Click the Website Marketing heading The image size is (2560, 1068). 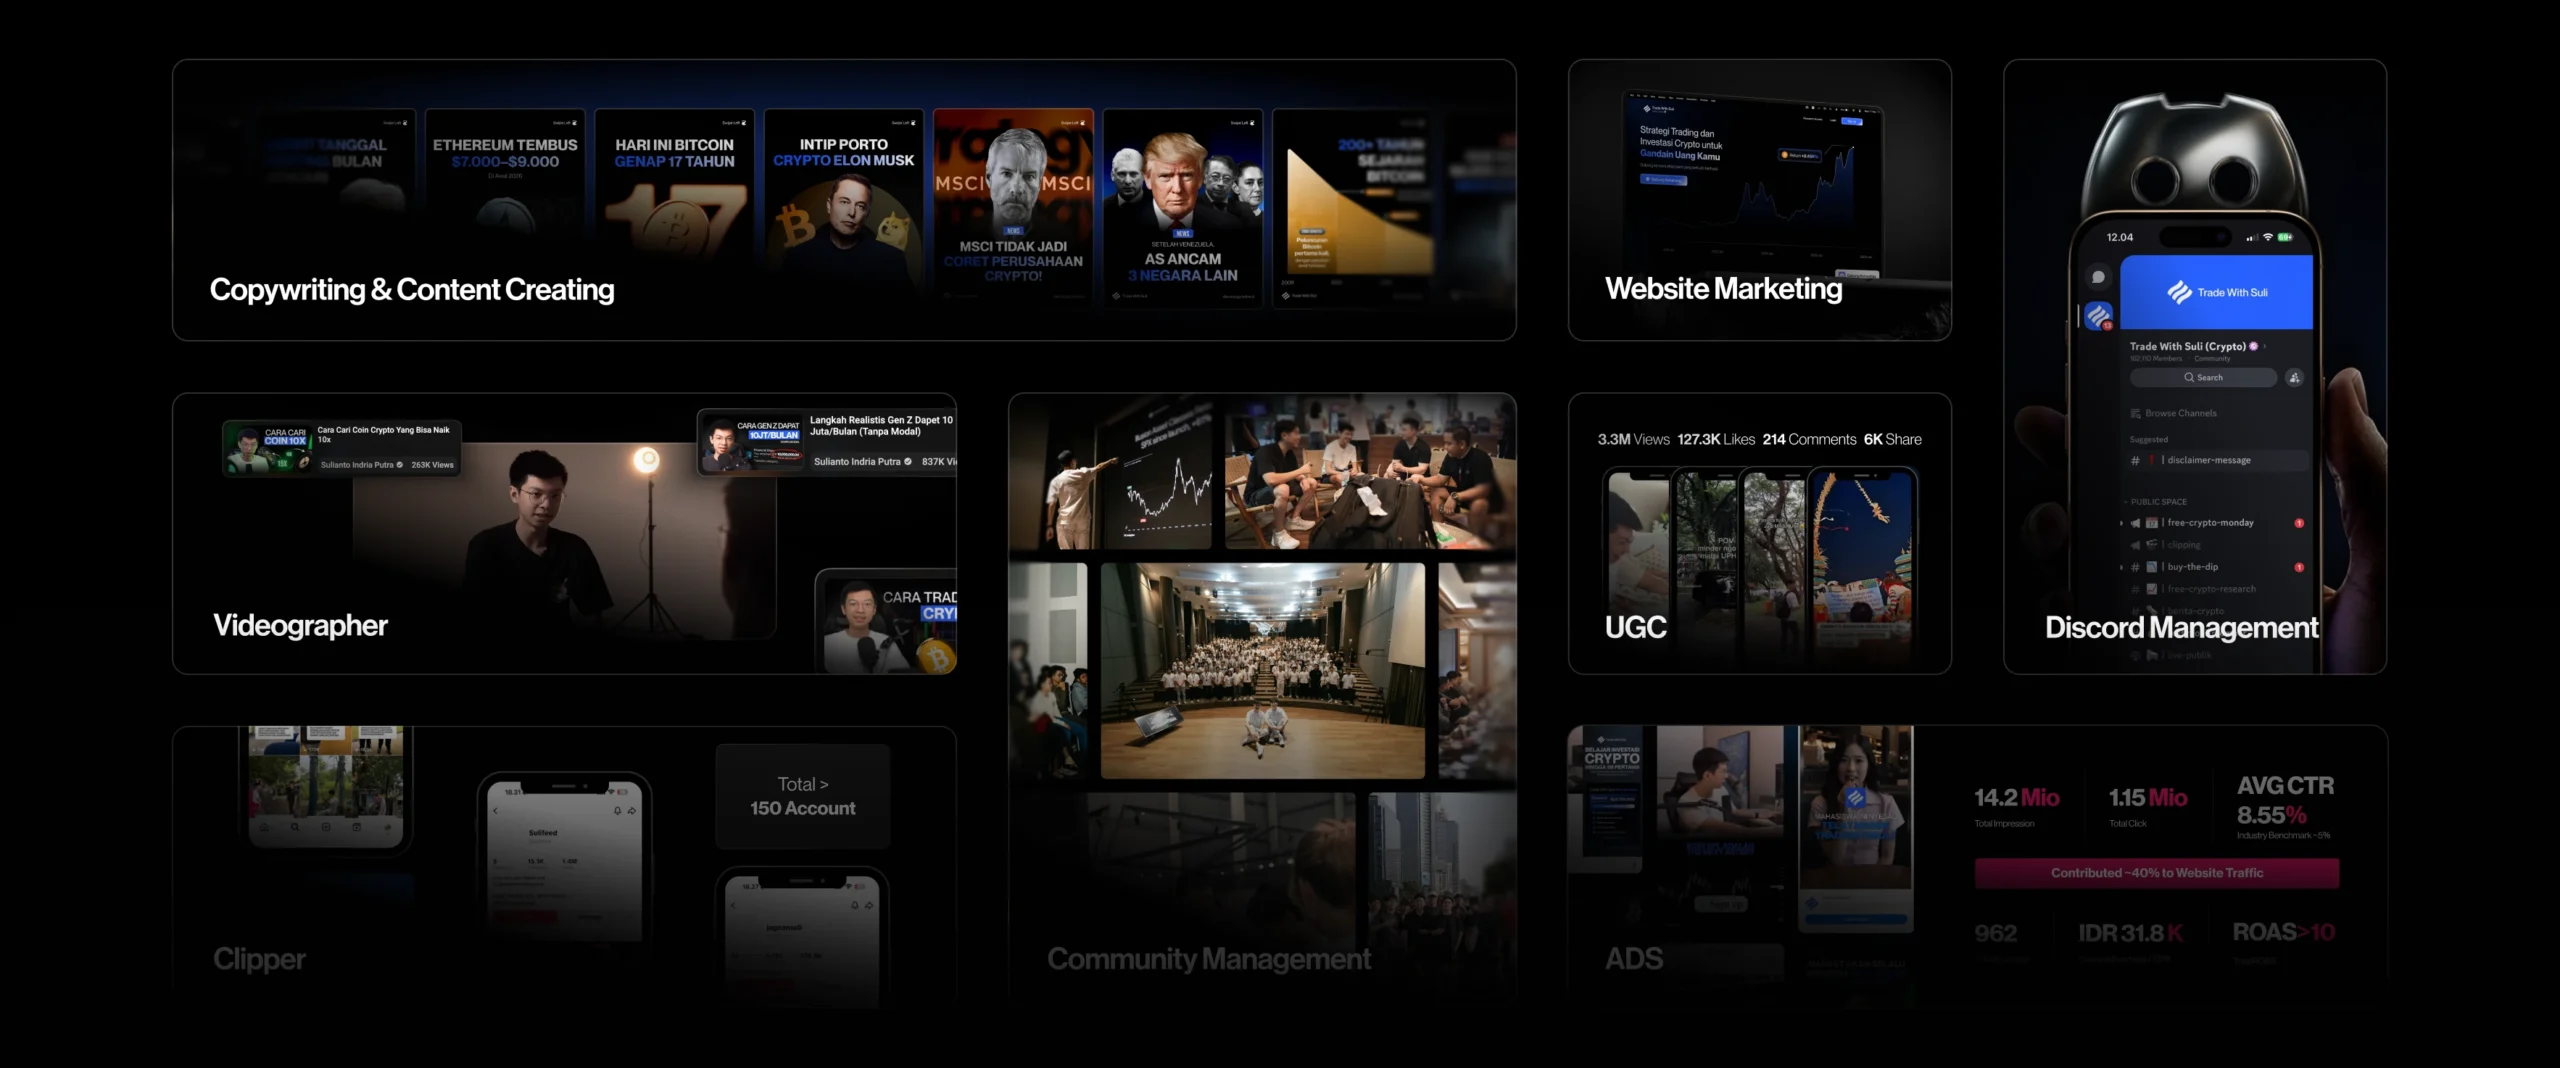point(1723,289)
